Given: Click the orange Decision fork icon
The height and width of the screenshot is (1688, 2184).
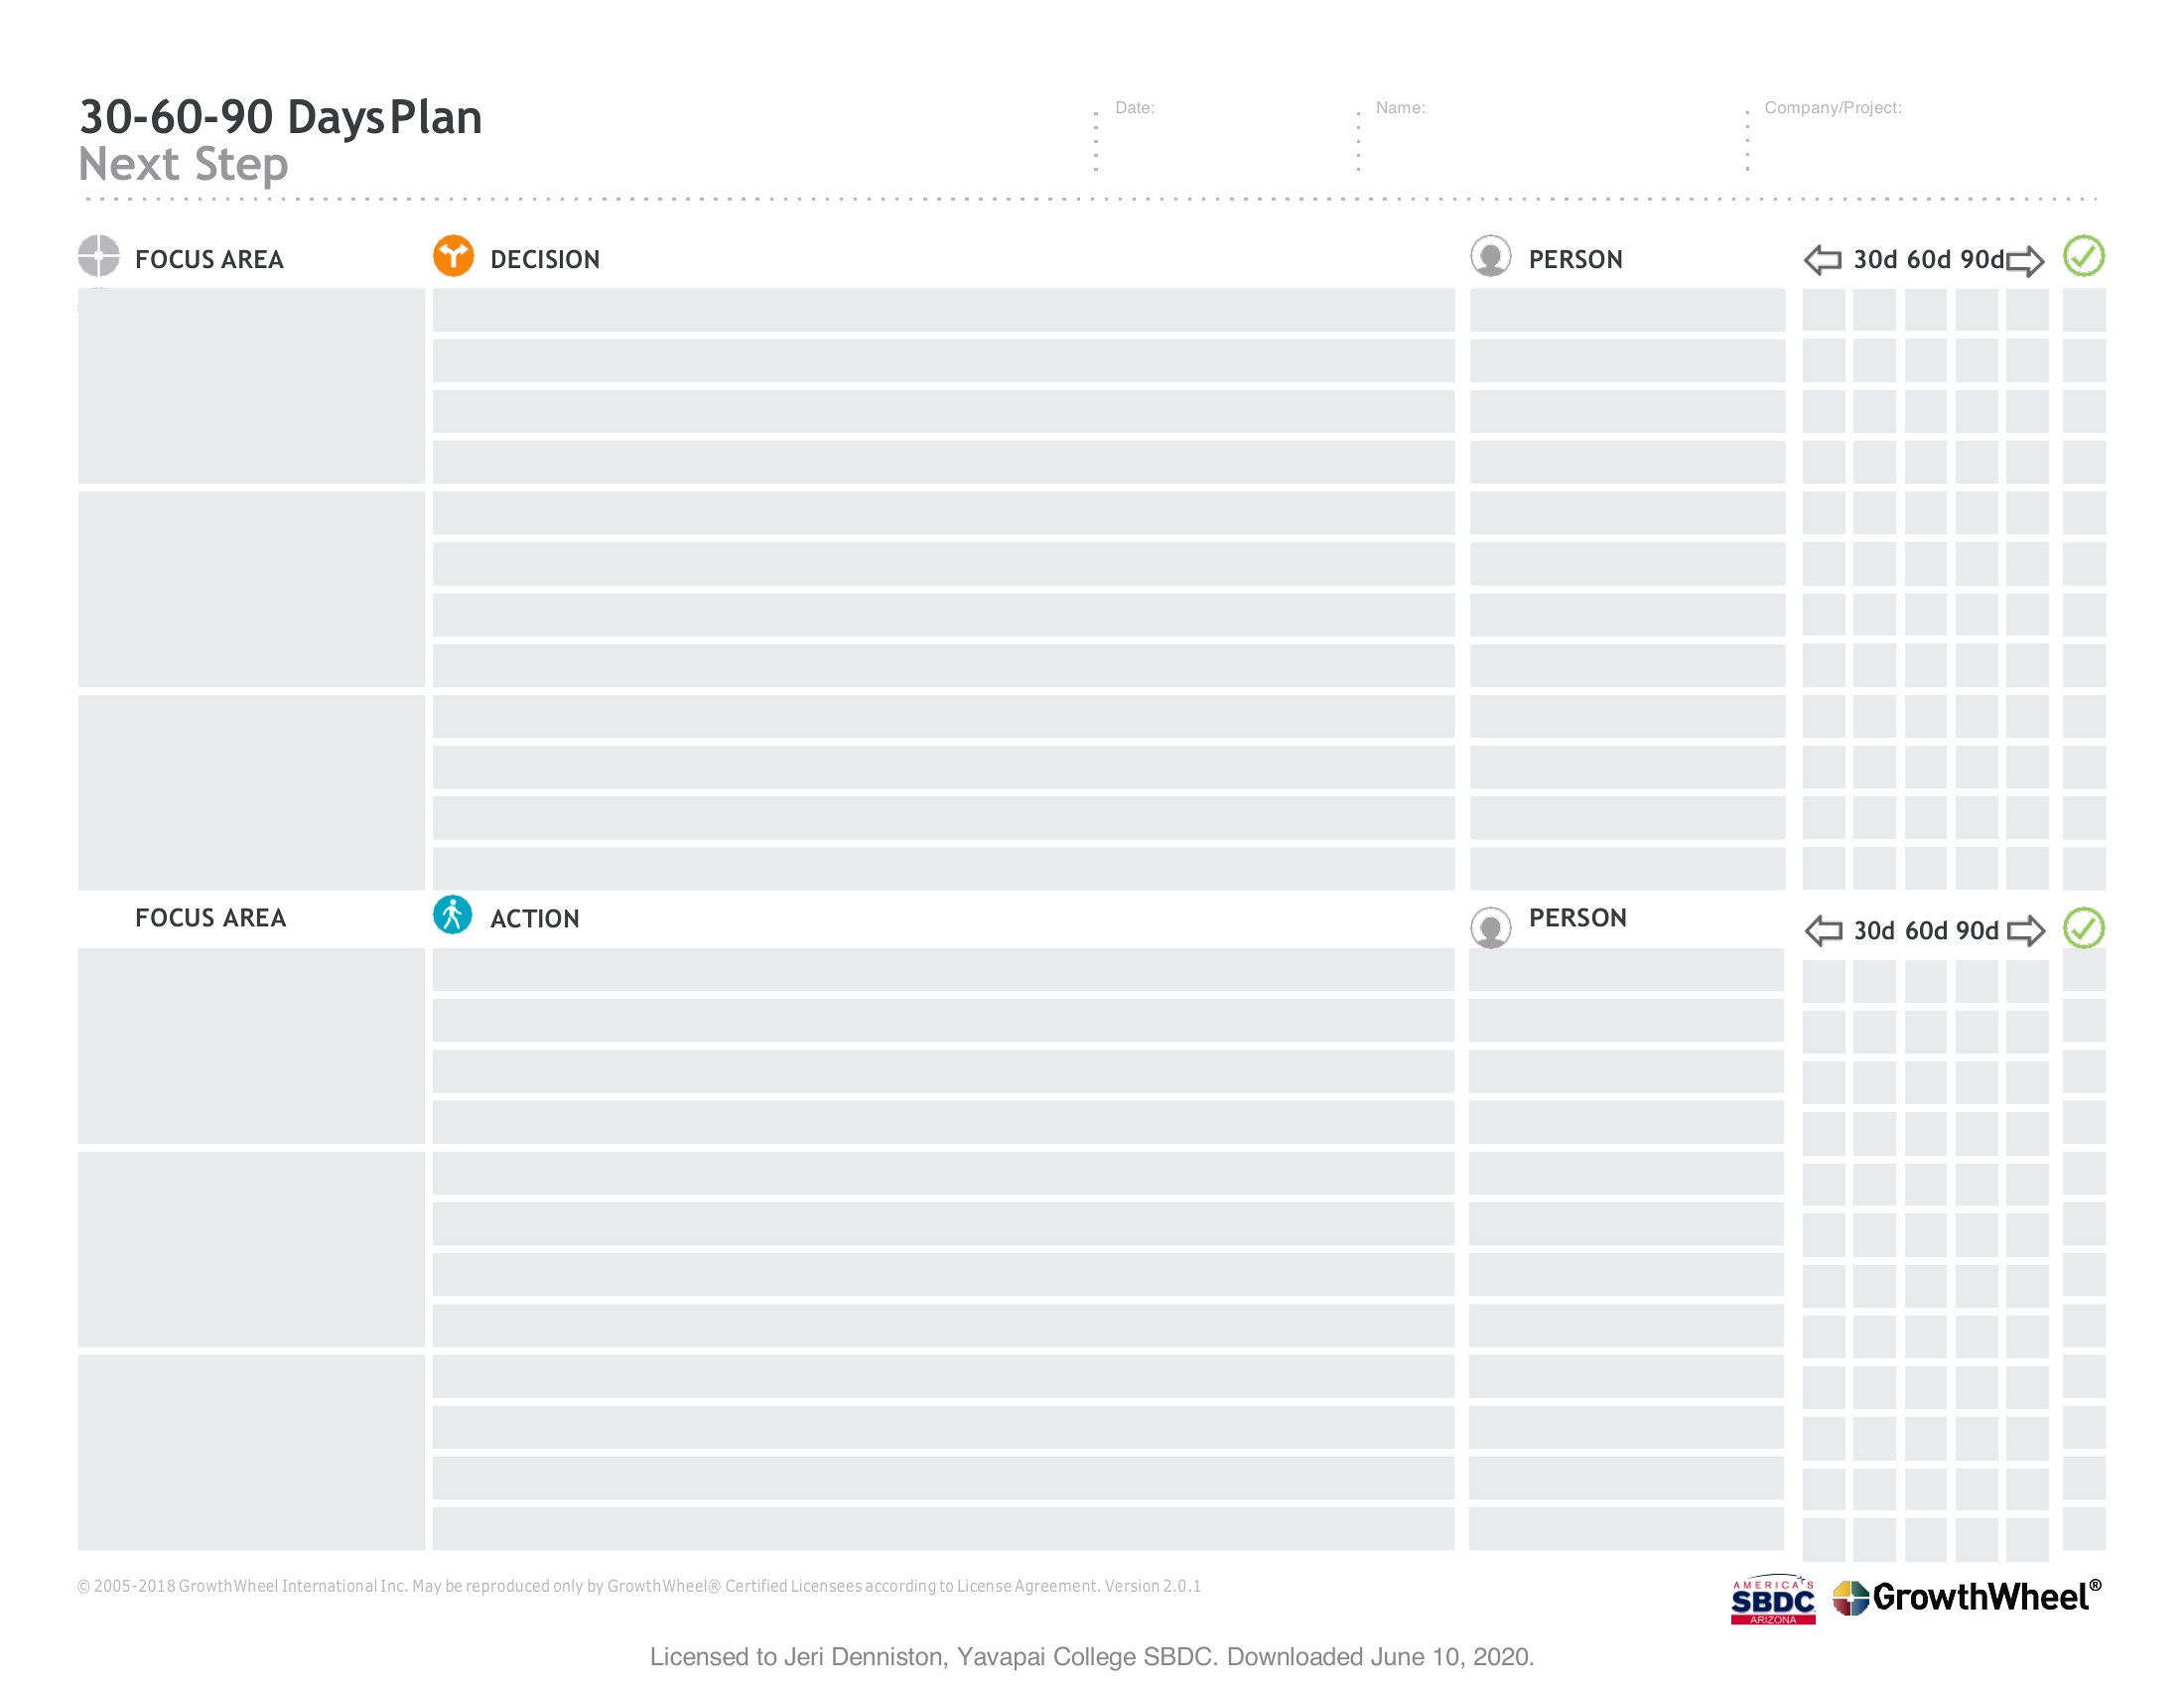Looking at the screenshot, I should (x=453, y=256).
